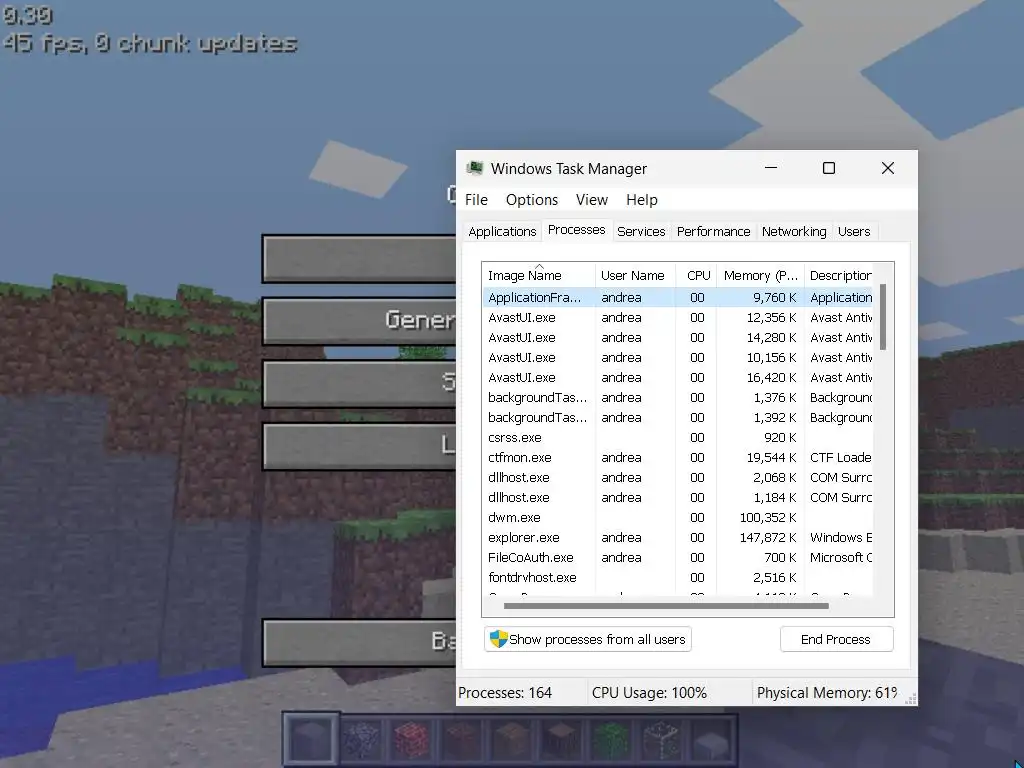This screenshot has width=1024, height=768.
Task: Click the Task Manager title bar icon
Action: pos(475,168)
